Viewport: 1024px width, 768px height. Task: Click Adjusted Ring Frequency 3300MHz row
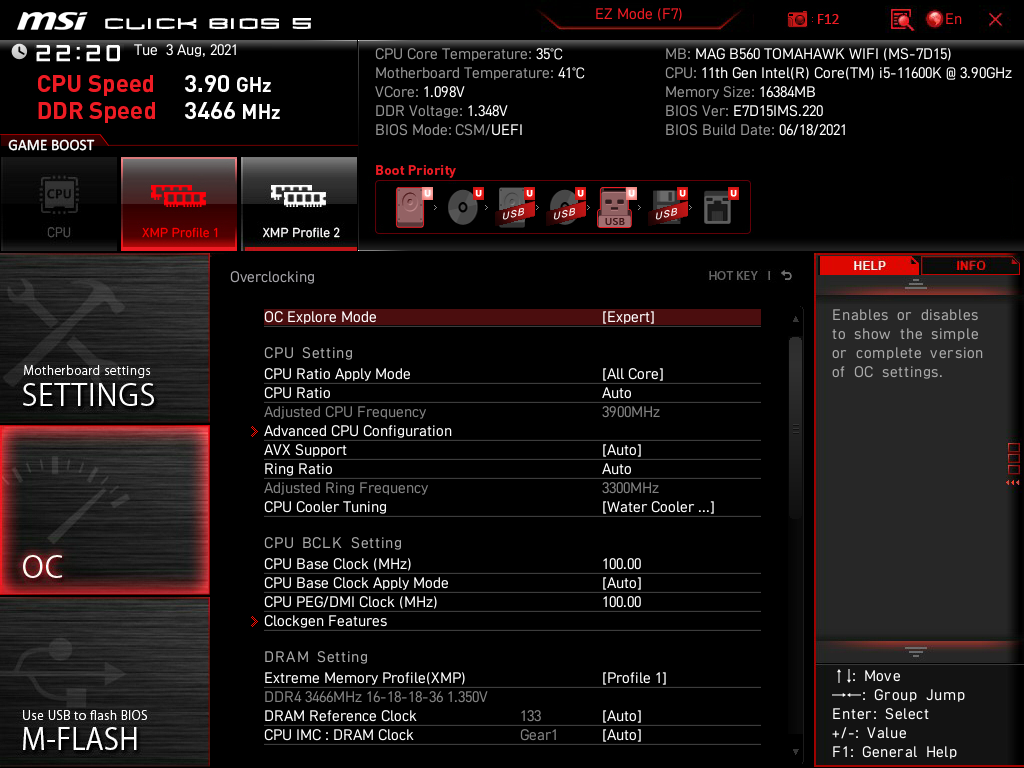[x=512, y=488]
